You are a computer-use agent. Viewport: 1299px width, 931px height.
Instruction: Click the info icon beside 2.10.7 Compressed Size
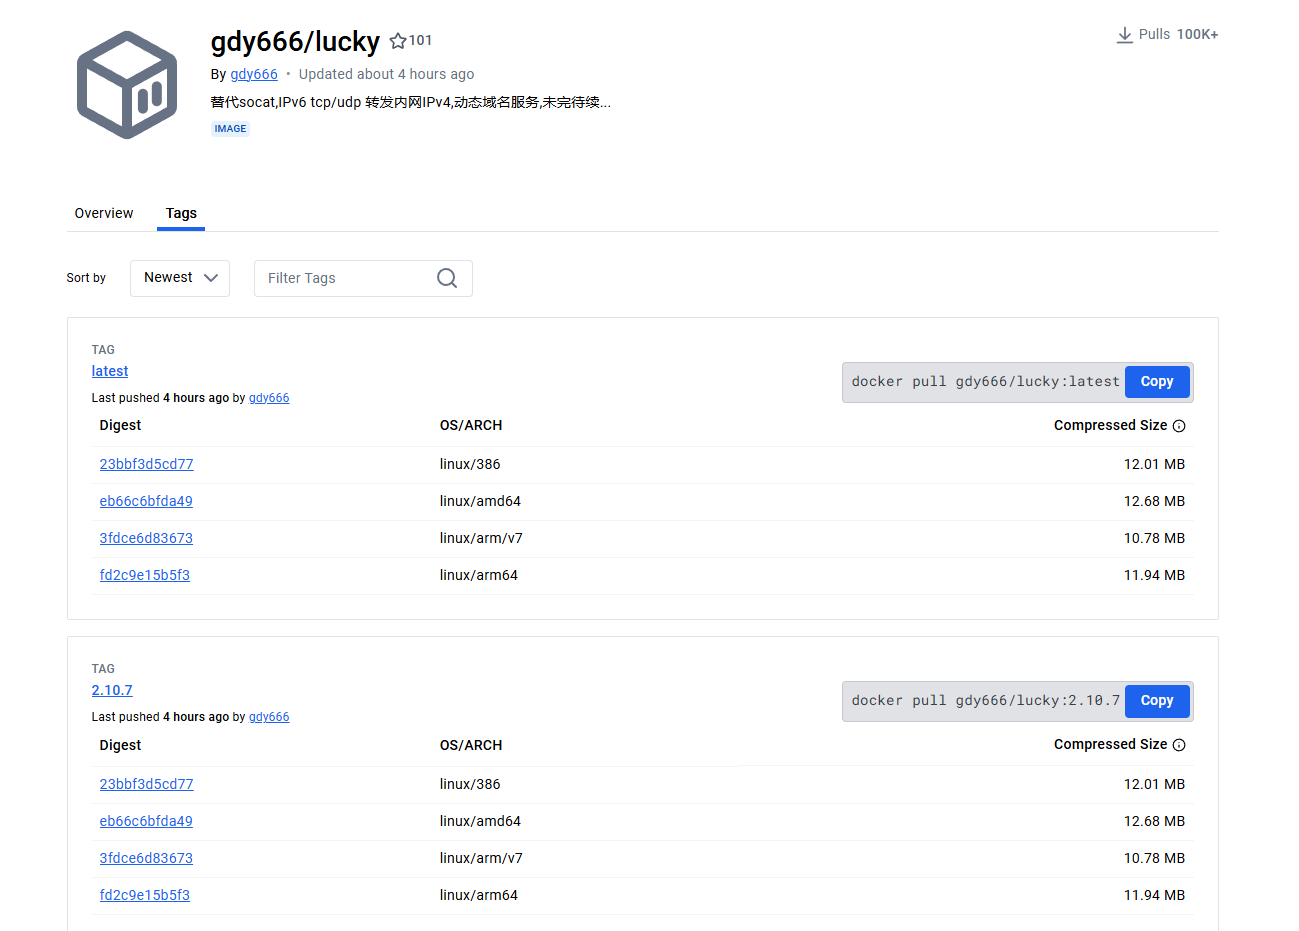pyautogui.click(x=1179, y=745)
